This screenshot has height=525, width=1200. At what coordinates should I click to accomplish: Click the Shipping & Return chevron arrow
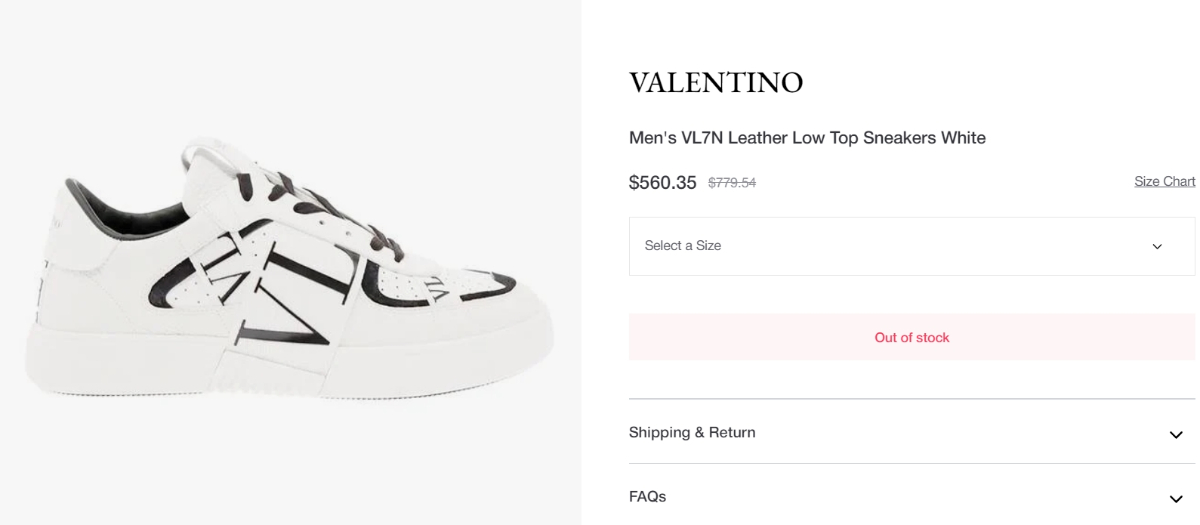pyautogui.click(x=1176, y=434)
